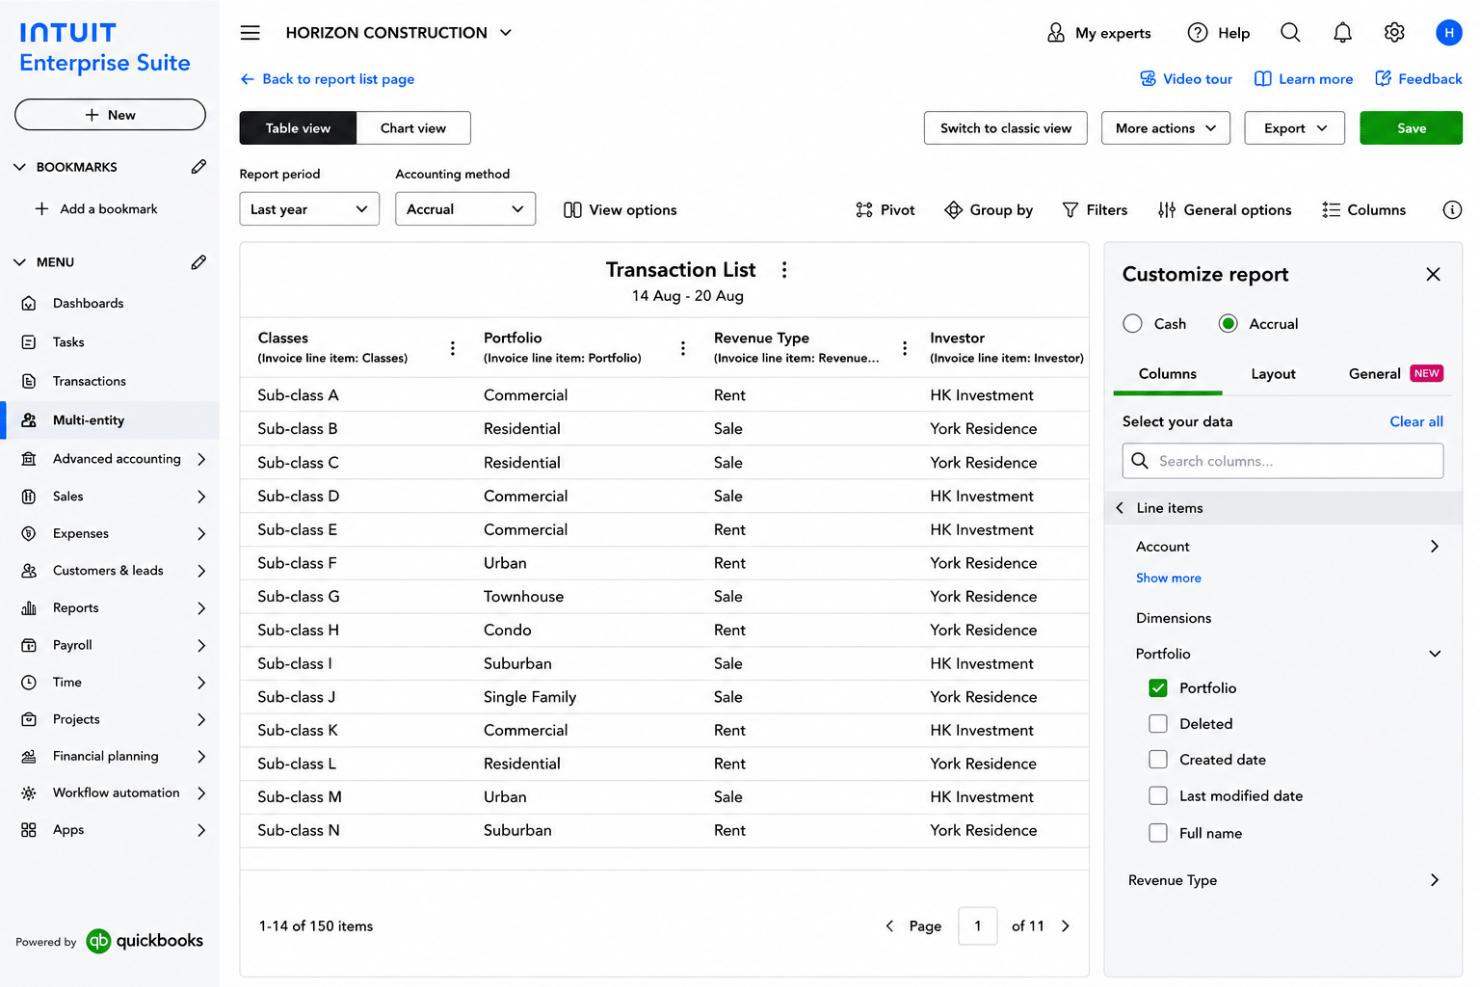The height and width of the screenshot is (987, 1480).
Task: Select the Accrual radio button
Action: tap(1228, 324)
